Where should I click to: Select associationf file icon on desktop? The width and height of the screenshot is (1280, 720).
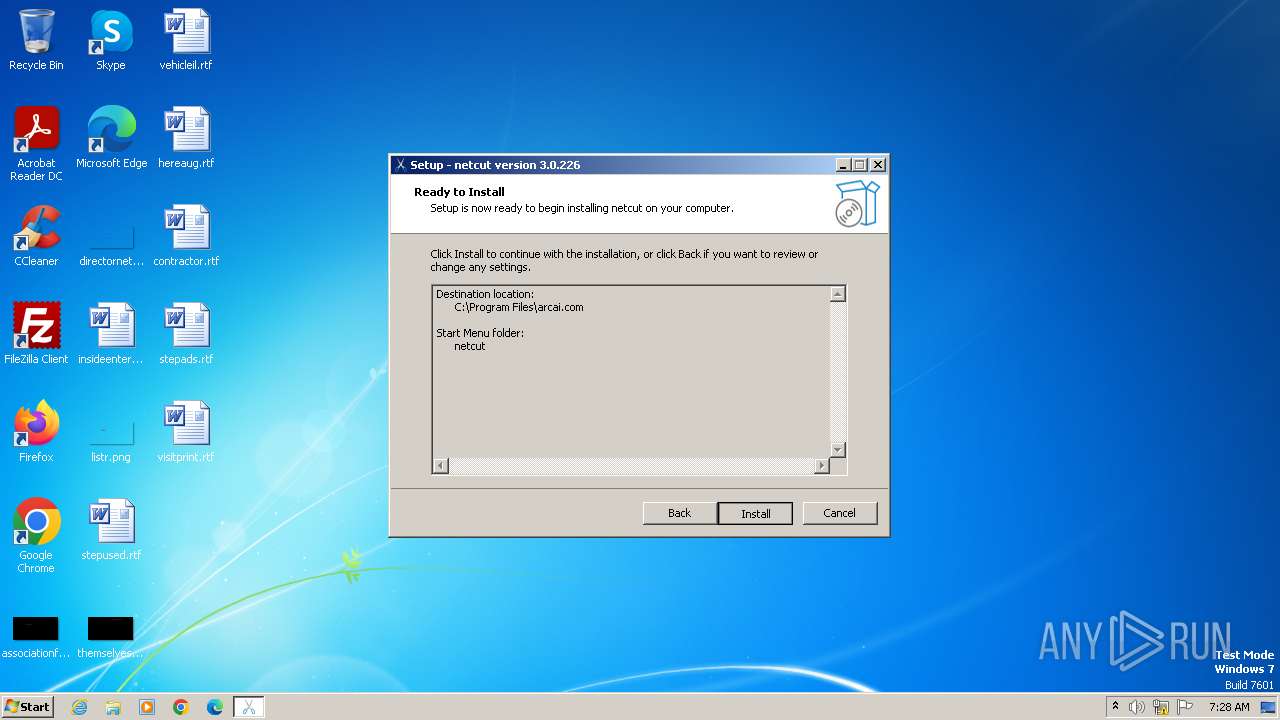coord(36,637)
